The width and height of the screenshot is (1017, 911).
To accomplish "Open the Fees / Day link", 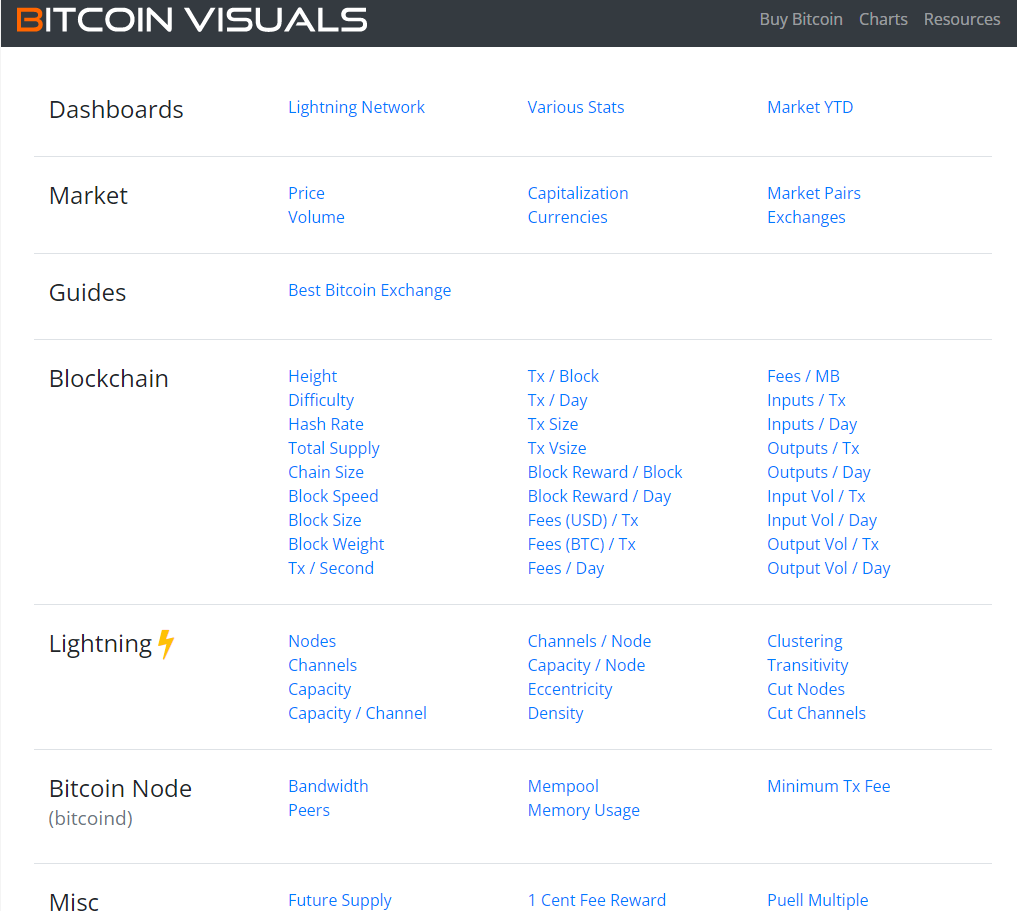I will coord(566,569).
